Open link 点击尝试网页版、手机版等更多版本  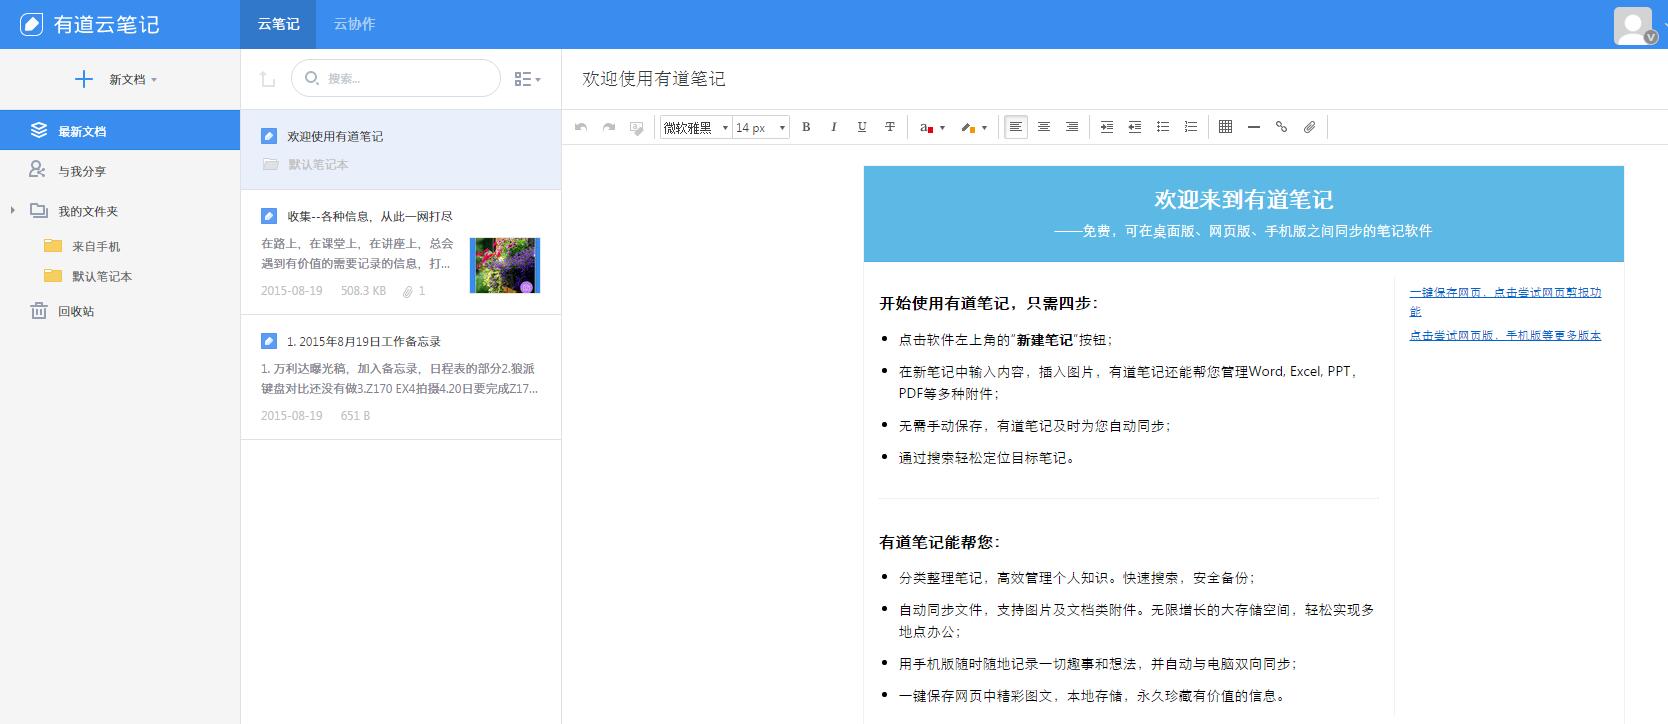[1505, 336]
